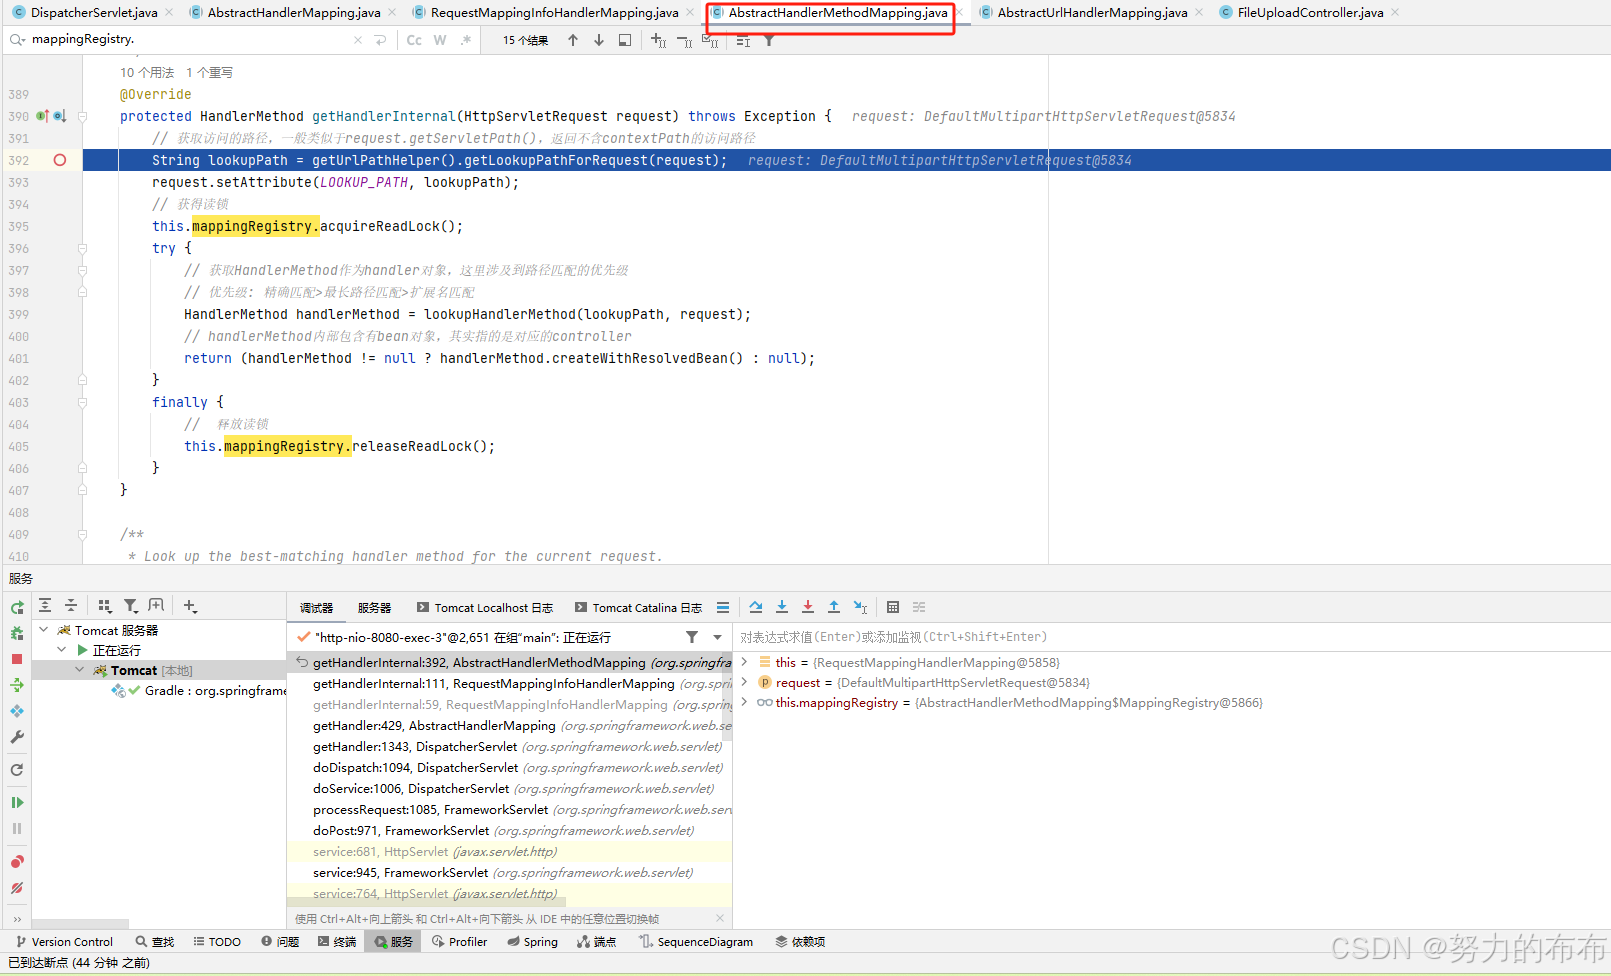Image resolution: width=1611 pixels, height=976 pixels.
Task: Toggle multiline search options icon
Action: pos(743,40)
